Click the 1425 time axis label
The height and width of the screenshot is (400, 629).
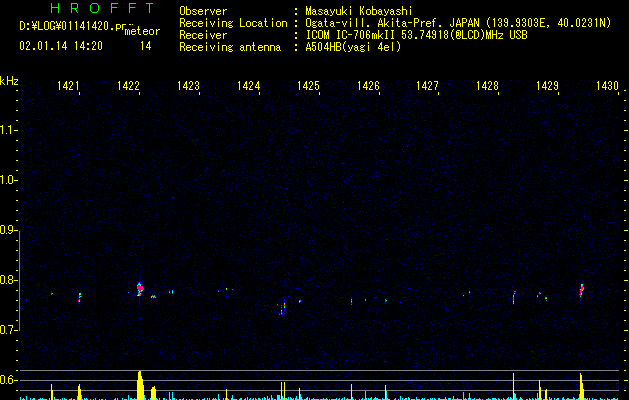point(308,85)
